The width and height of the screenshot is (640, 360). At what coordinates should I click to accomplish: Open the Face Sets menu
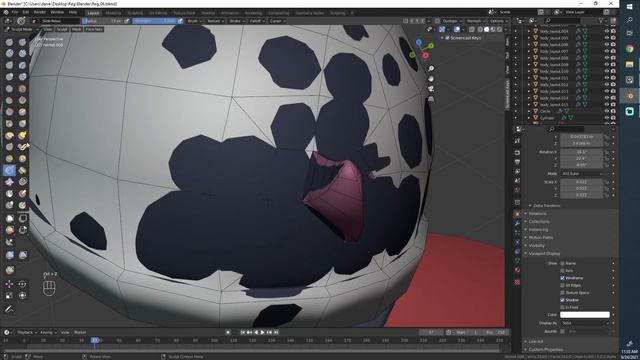click(x=94, y=29)
